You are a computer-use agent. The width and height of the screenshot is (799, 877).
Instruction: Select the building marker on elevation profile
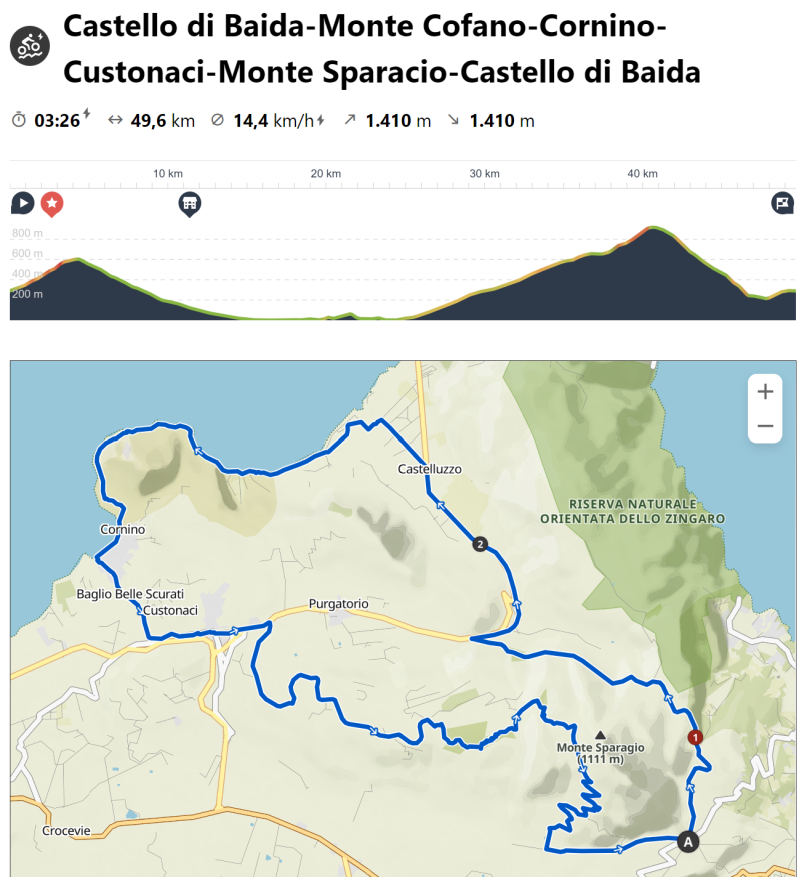(189, 204)
